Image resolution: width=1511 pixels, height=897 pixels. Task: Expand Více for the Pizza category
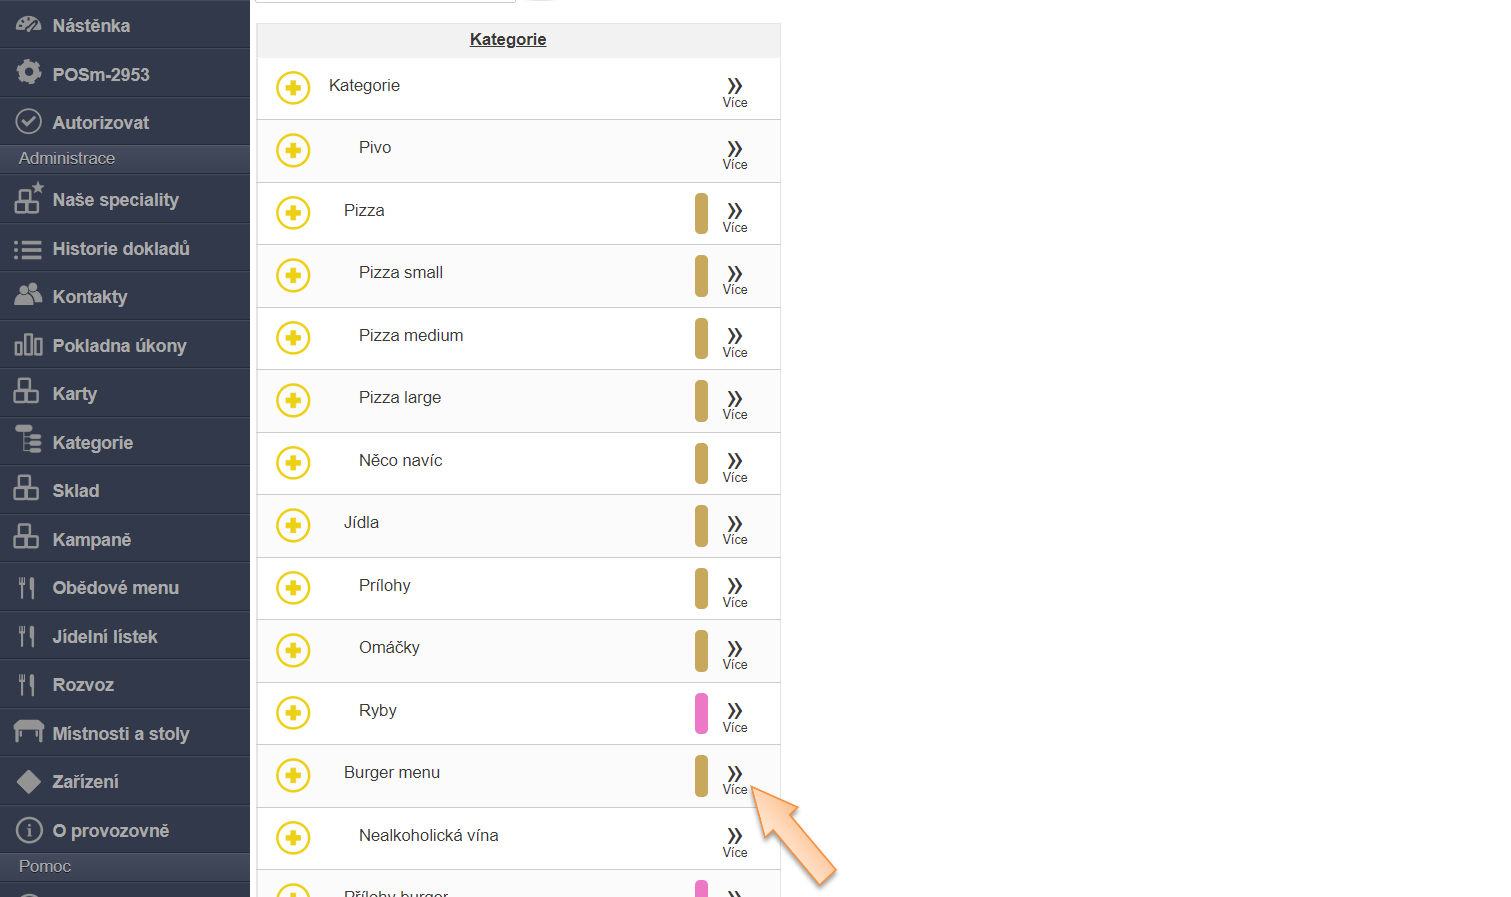735,215
